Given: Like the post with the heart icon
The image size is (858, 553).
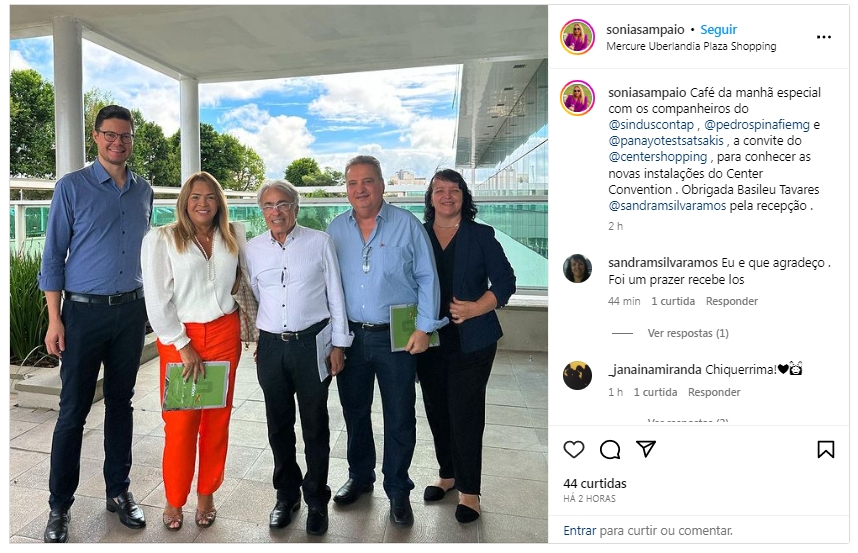Looking at the screenshot, I should 573,449.
